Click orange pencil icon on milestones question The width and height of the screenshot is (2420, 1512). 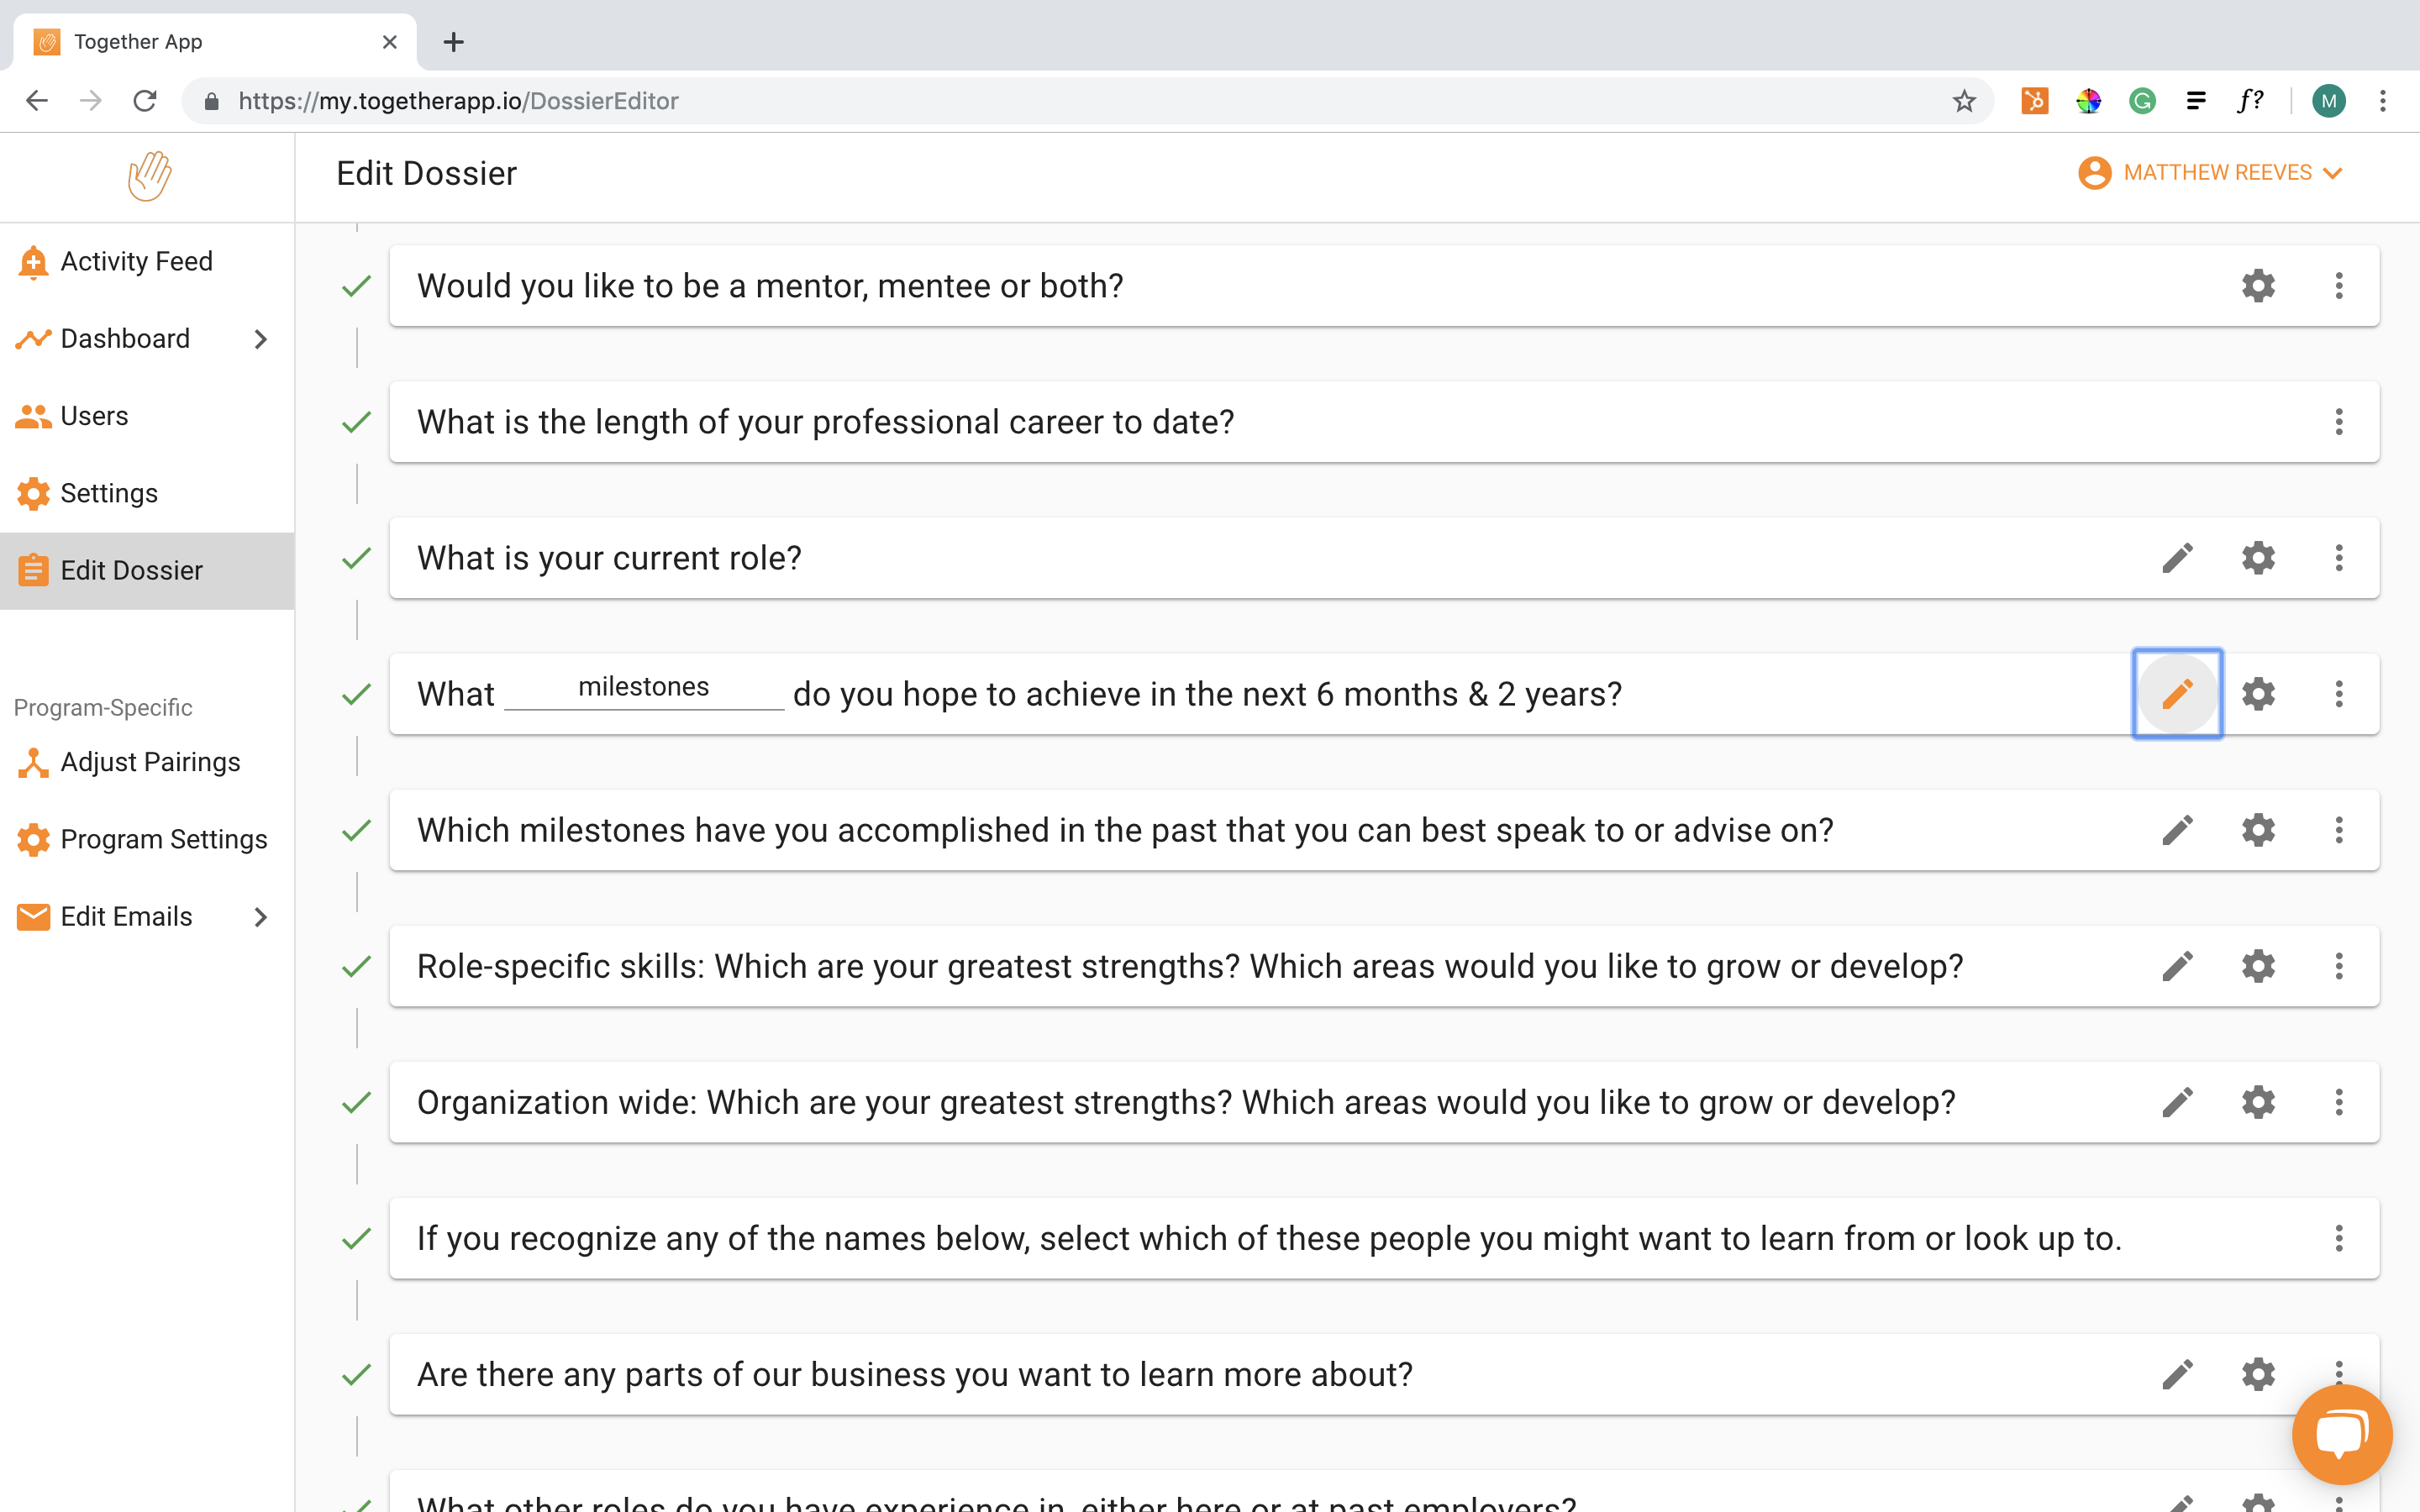coord(2177,694)
